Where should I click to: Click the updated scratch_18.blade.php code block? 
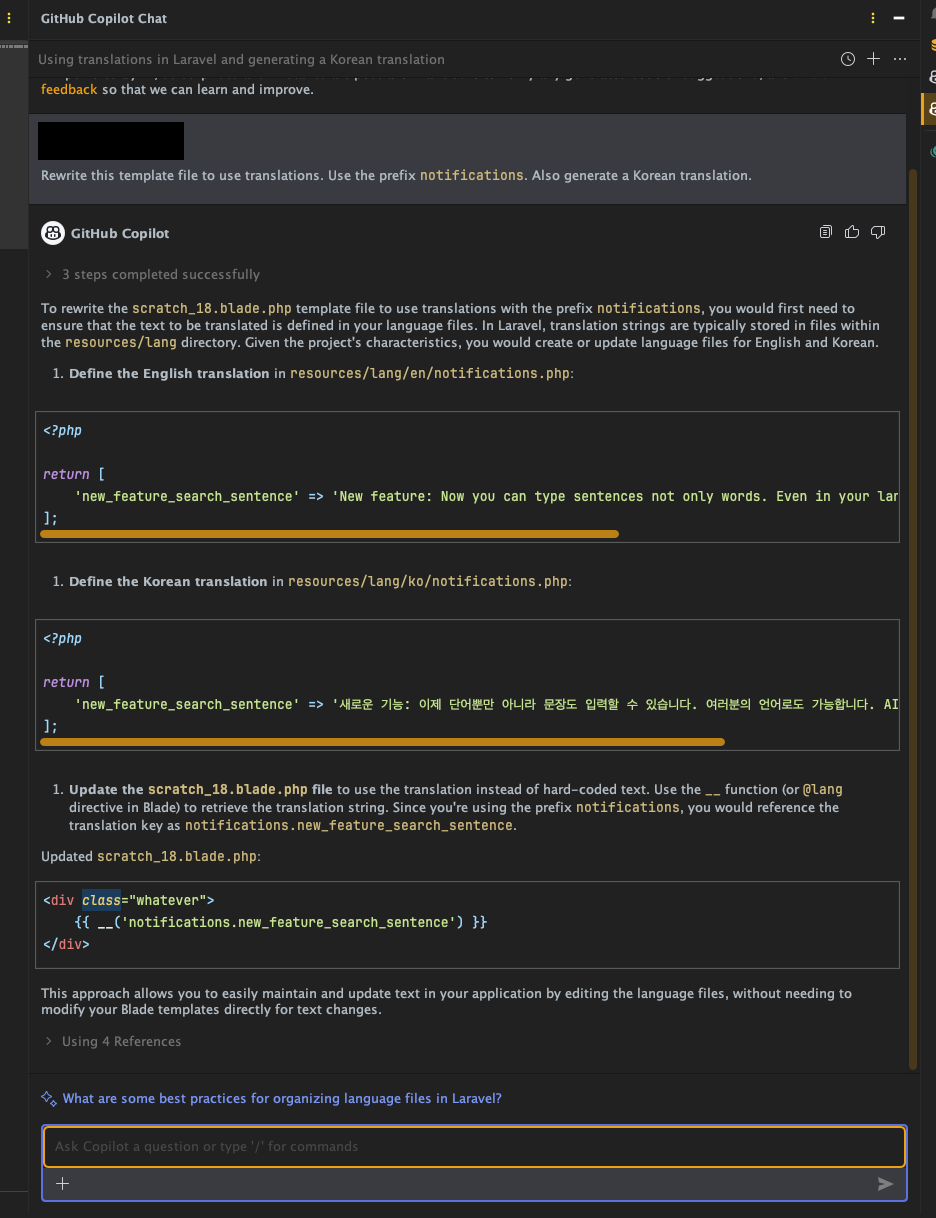point(467,925)
